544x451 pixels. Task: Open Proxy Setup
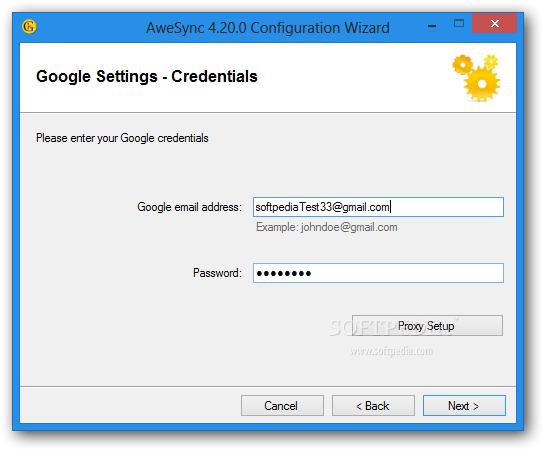427,325
